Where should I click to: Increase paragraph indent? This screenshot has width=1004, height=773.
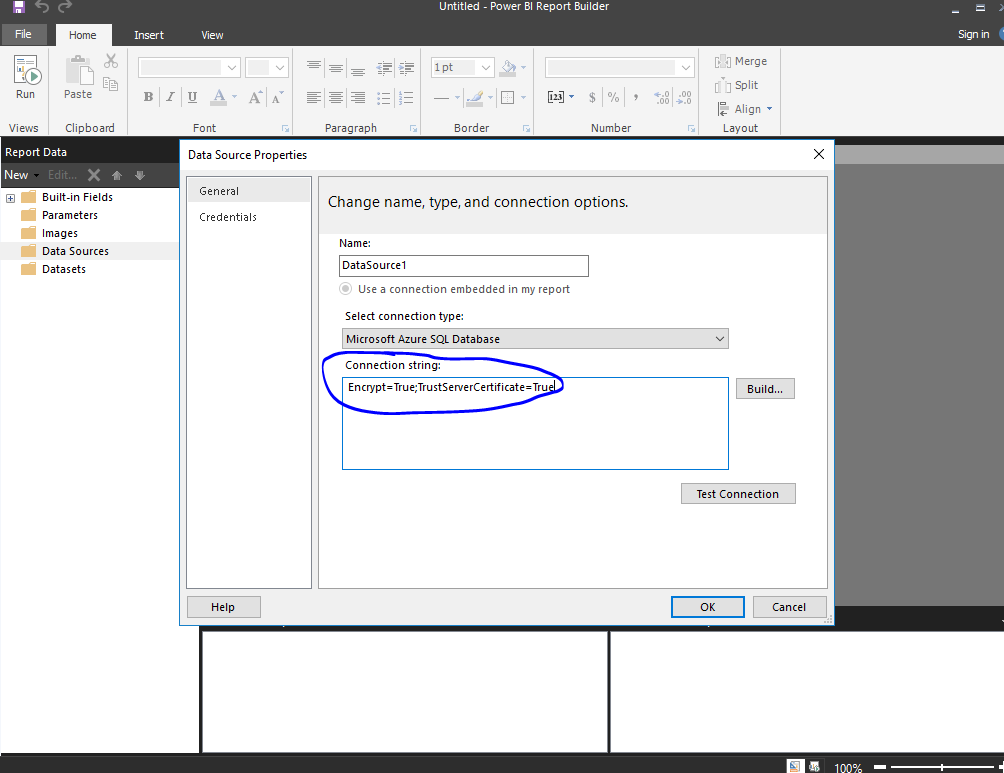coord(406,67)
